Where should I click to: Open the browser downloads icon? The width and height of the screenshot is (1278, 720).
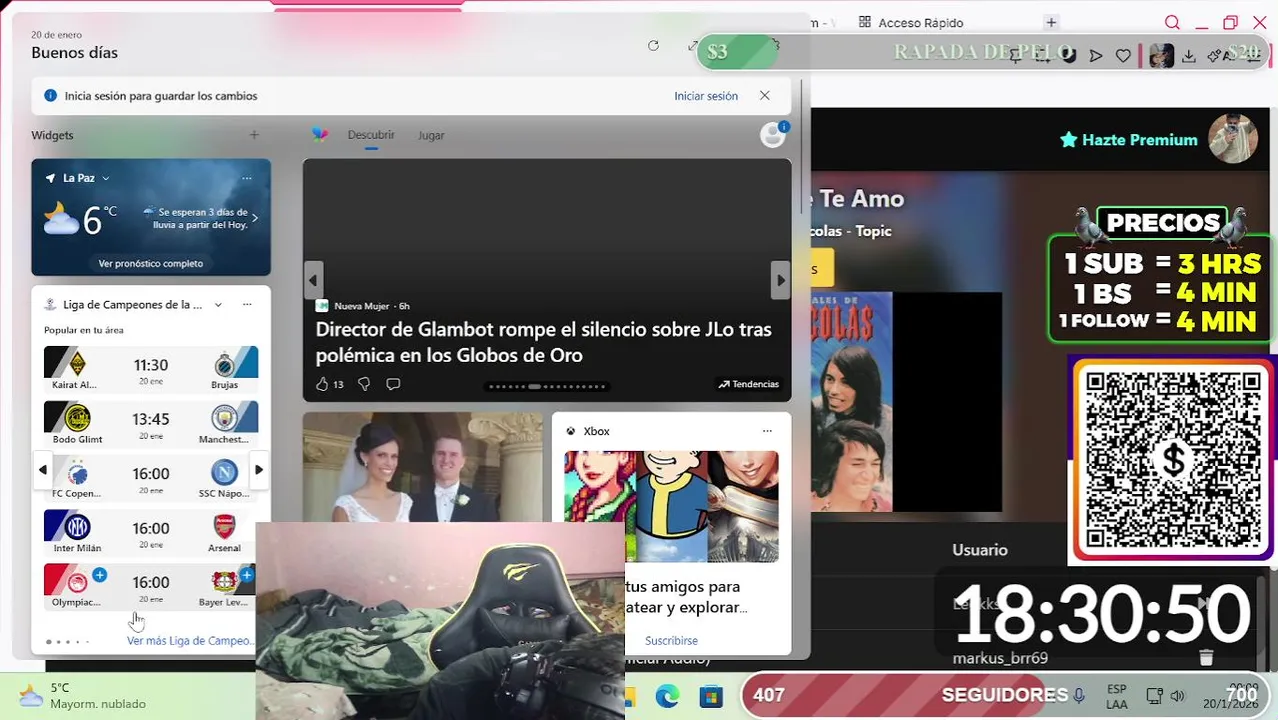[1189, 56]
